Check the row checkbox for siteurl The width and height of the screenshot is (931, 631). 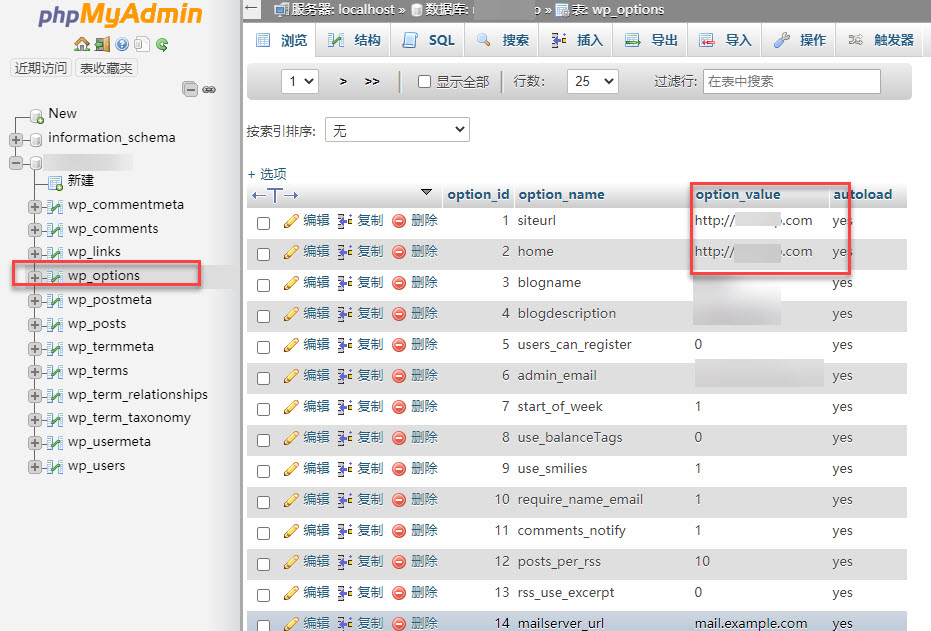(x=262, y=221)
